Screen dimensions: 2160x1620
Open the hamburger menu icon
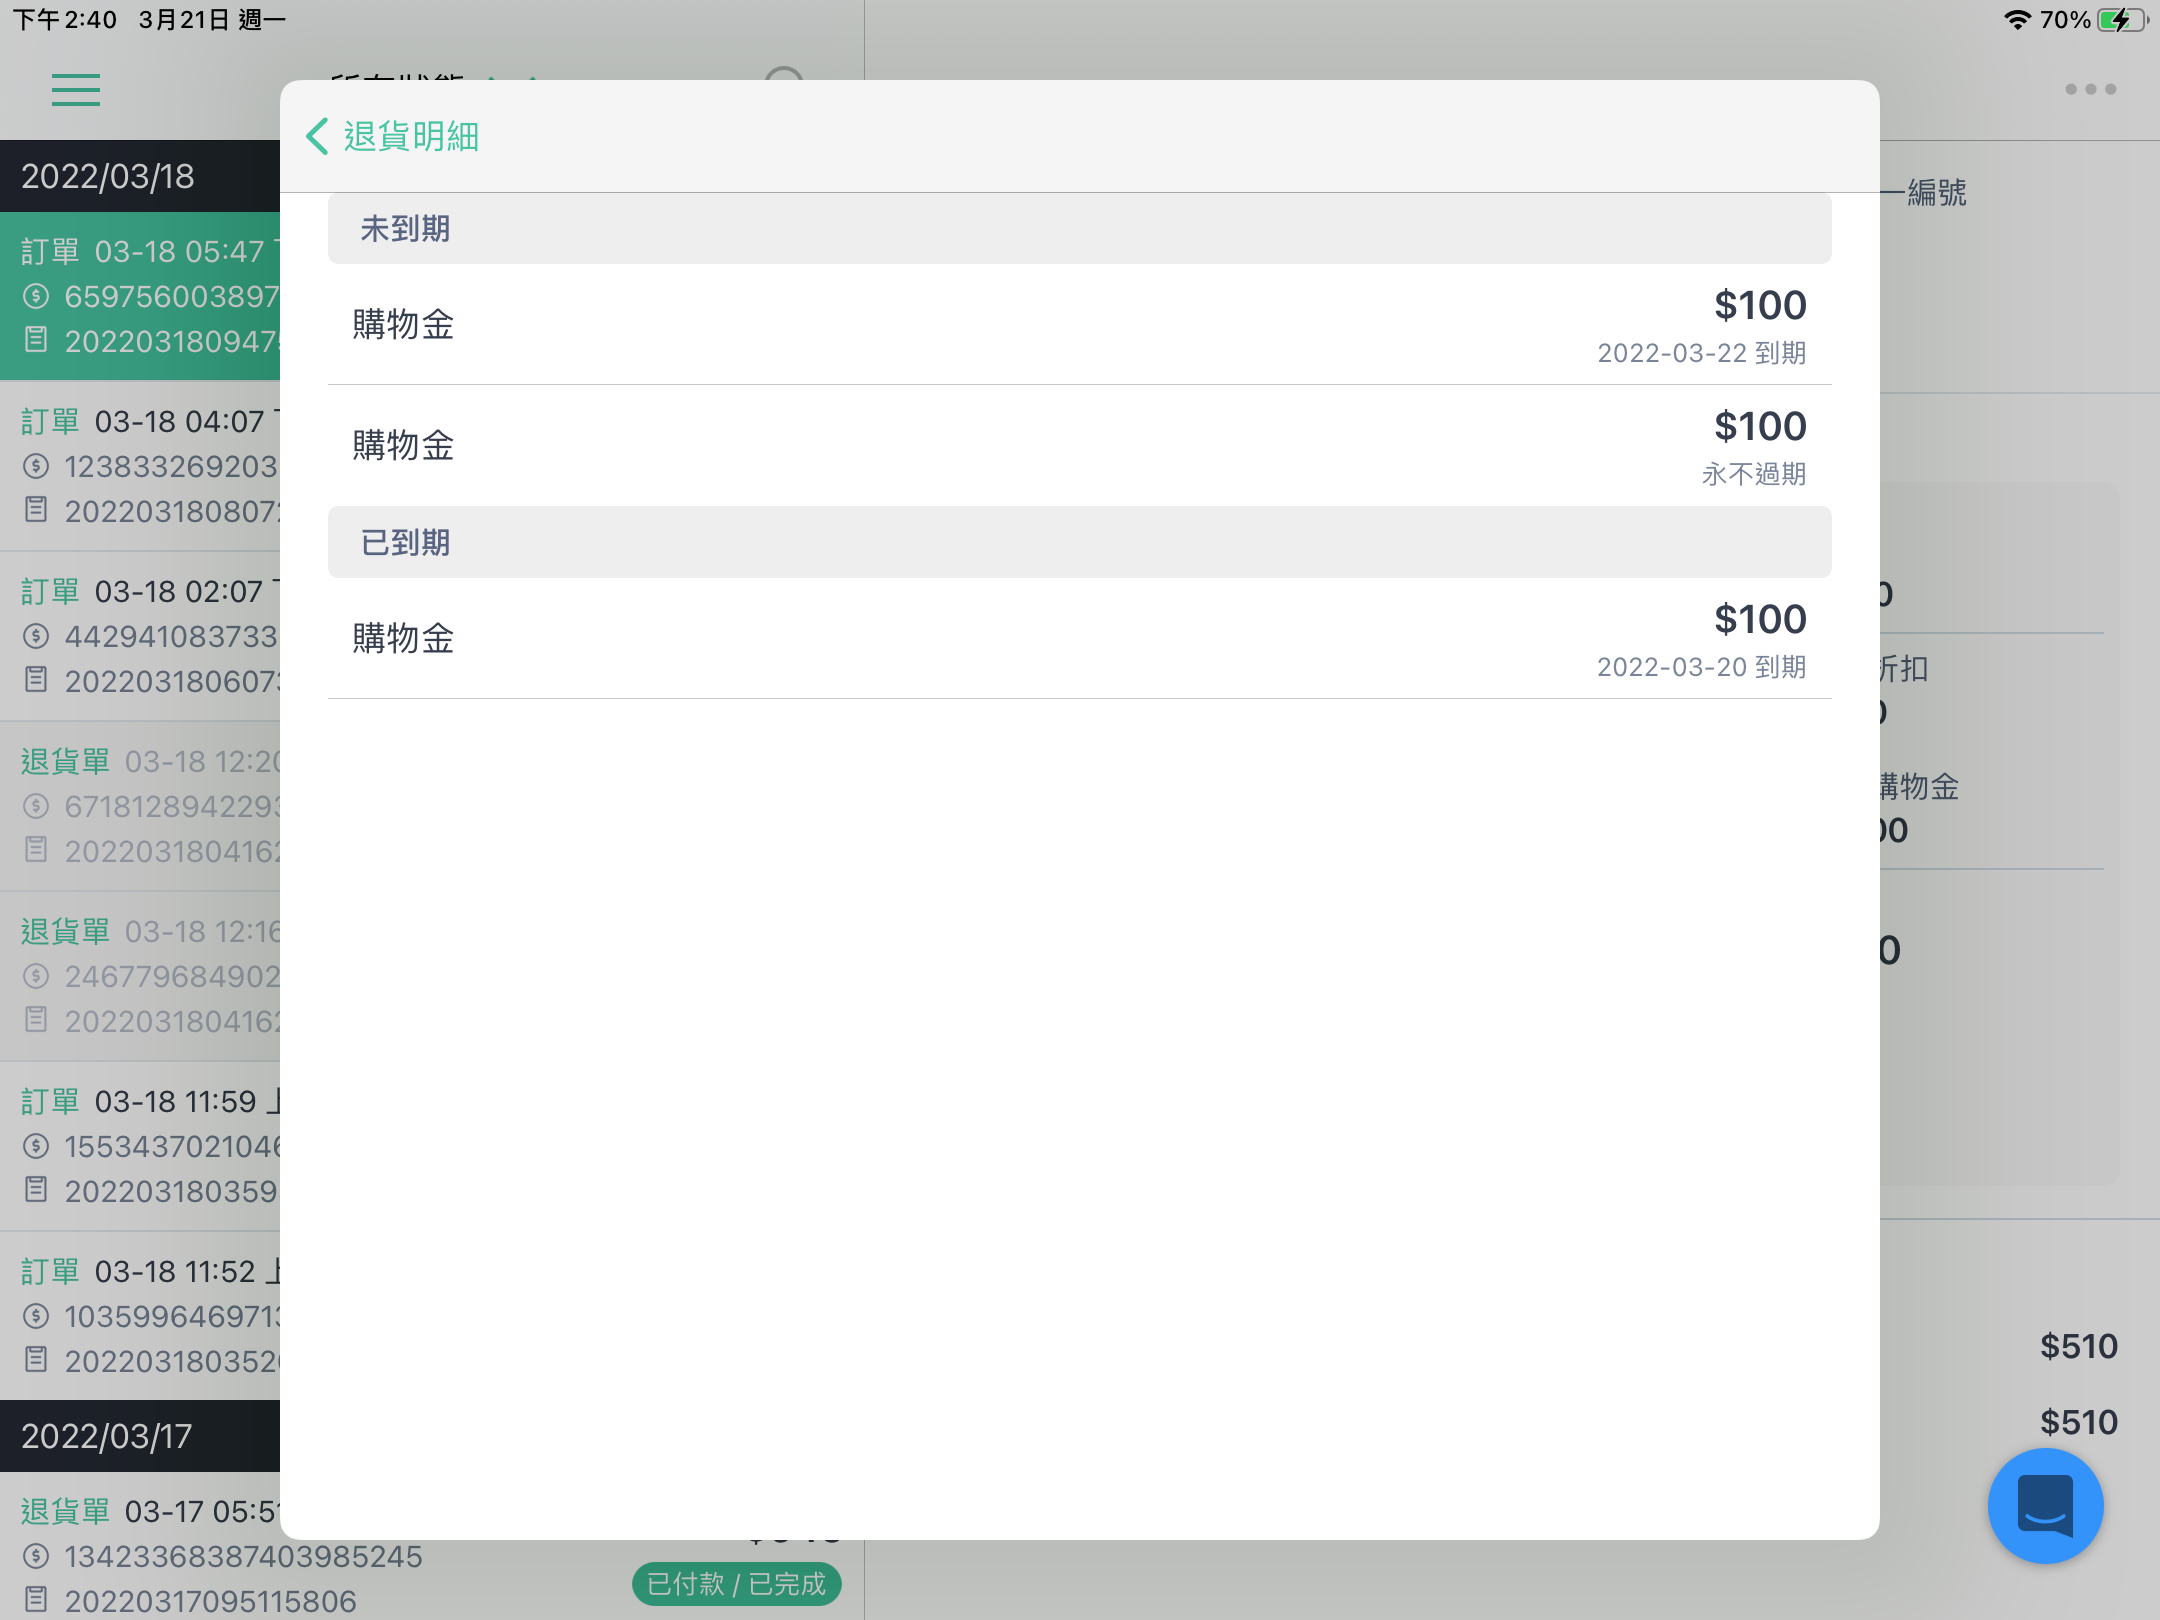click(76, 90)
